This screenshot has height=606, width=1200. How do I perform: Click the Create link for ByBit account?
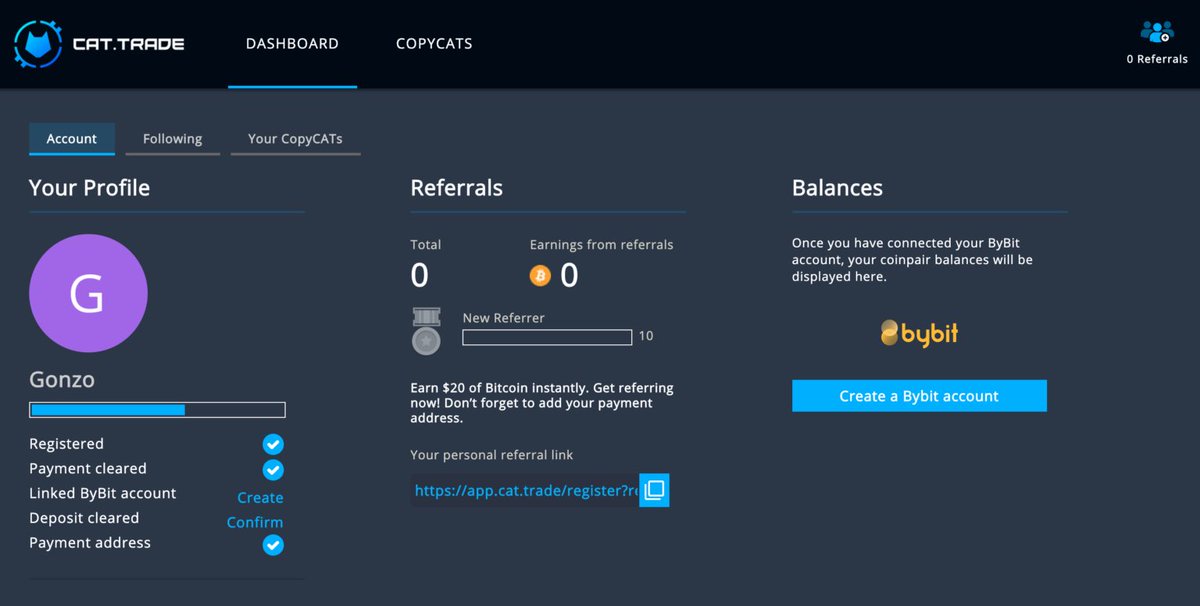[x=260, y=497]
